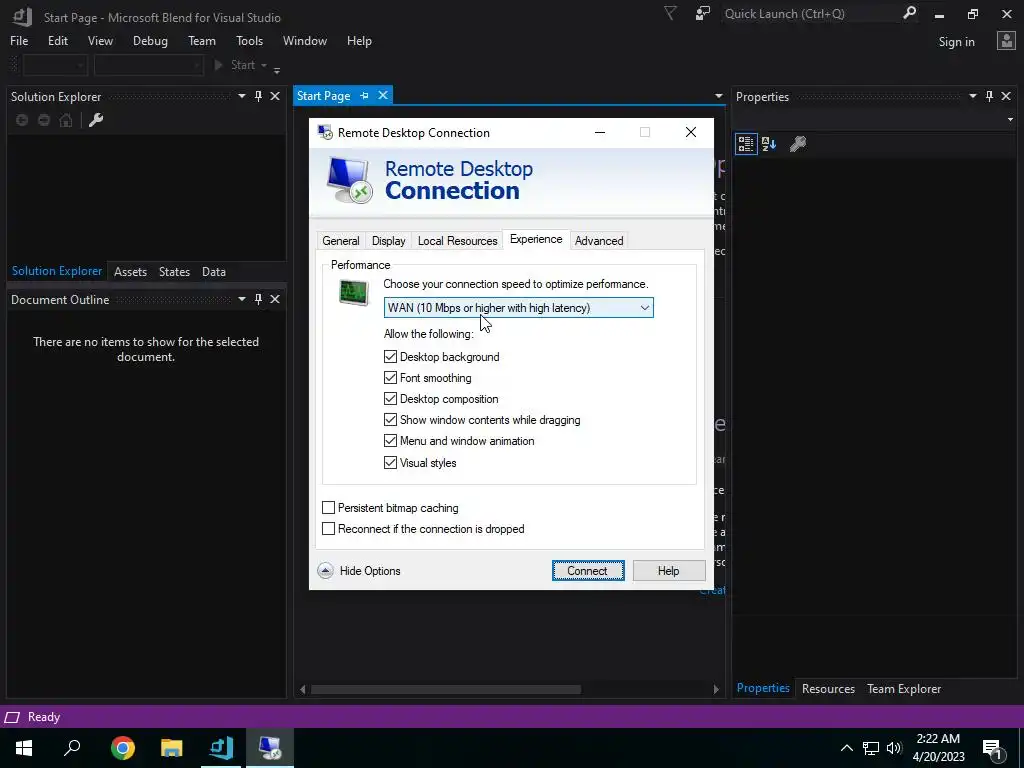Uncheck Desktop background option
This screenshot has height=768, width=1024.
(391, 357)
